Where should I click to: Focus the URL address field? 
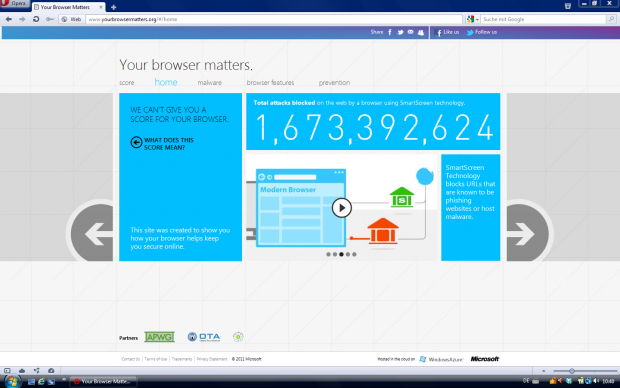[x=274, y=19]
